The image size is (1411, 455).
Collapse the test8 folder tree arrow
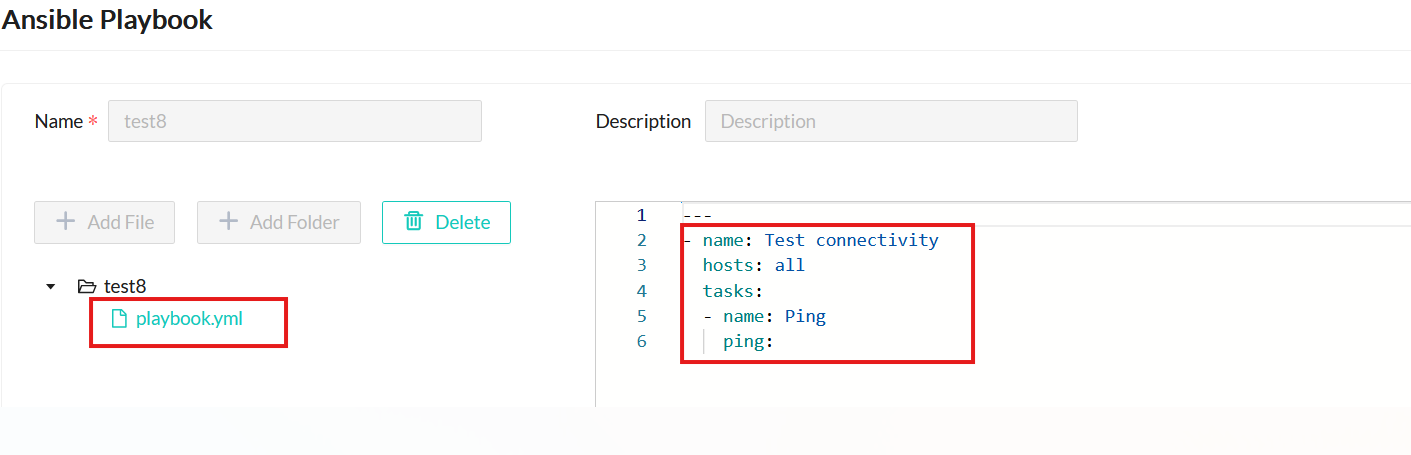click(x=51, y=287)
